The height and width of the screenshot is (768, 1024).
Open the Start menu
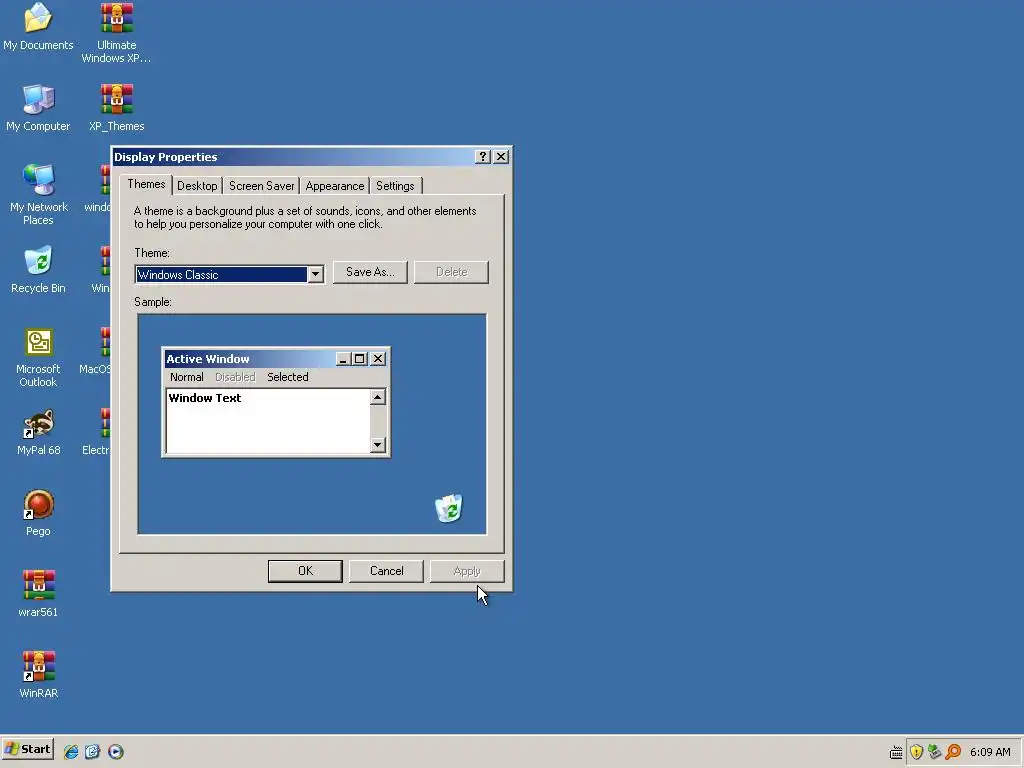27,750
